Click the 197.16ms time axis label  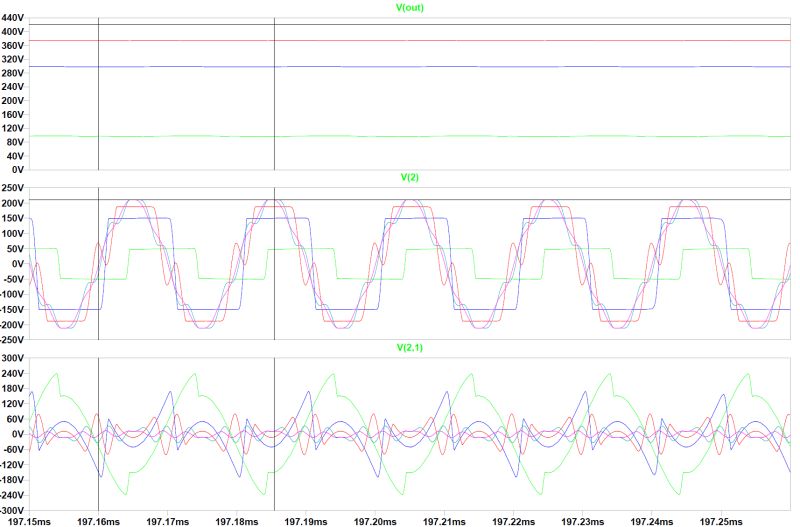(98, 521)
